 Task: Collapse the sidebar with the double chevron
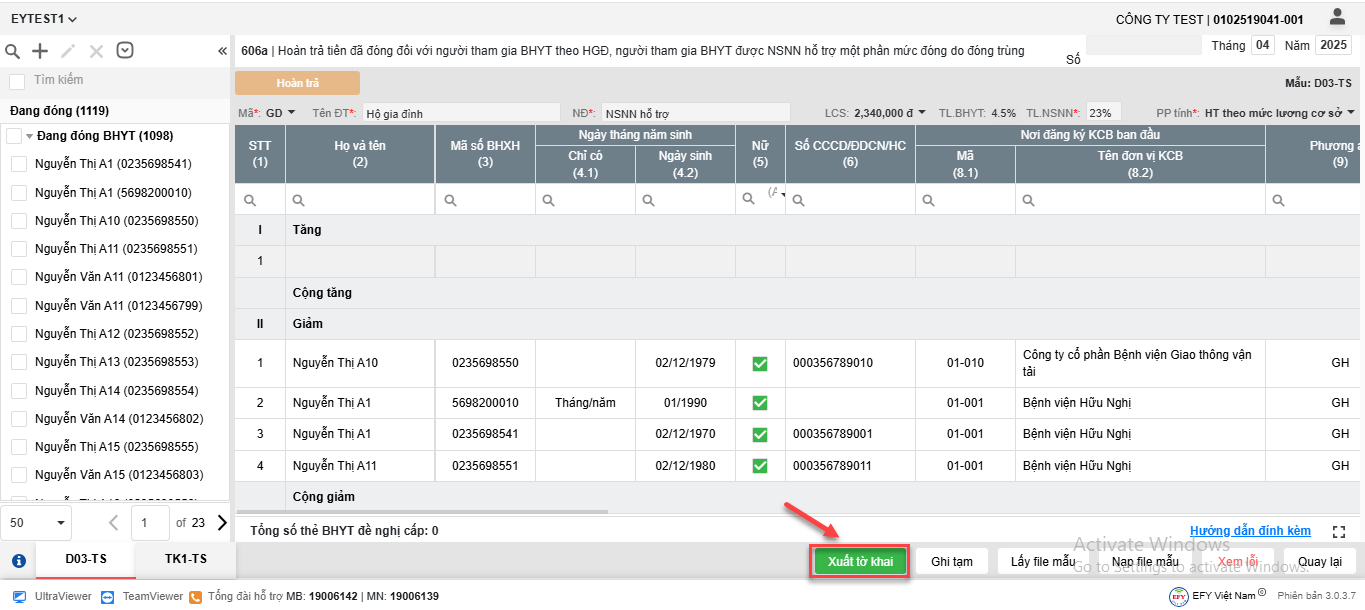222,51
